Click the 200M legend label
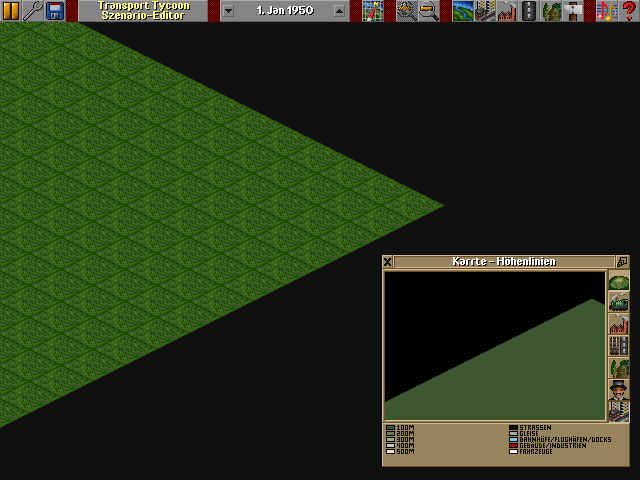 click(405, 433)
